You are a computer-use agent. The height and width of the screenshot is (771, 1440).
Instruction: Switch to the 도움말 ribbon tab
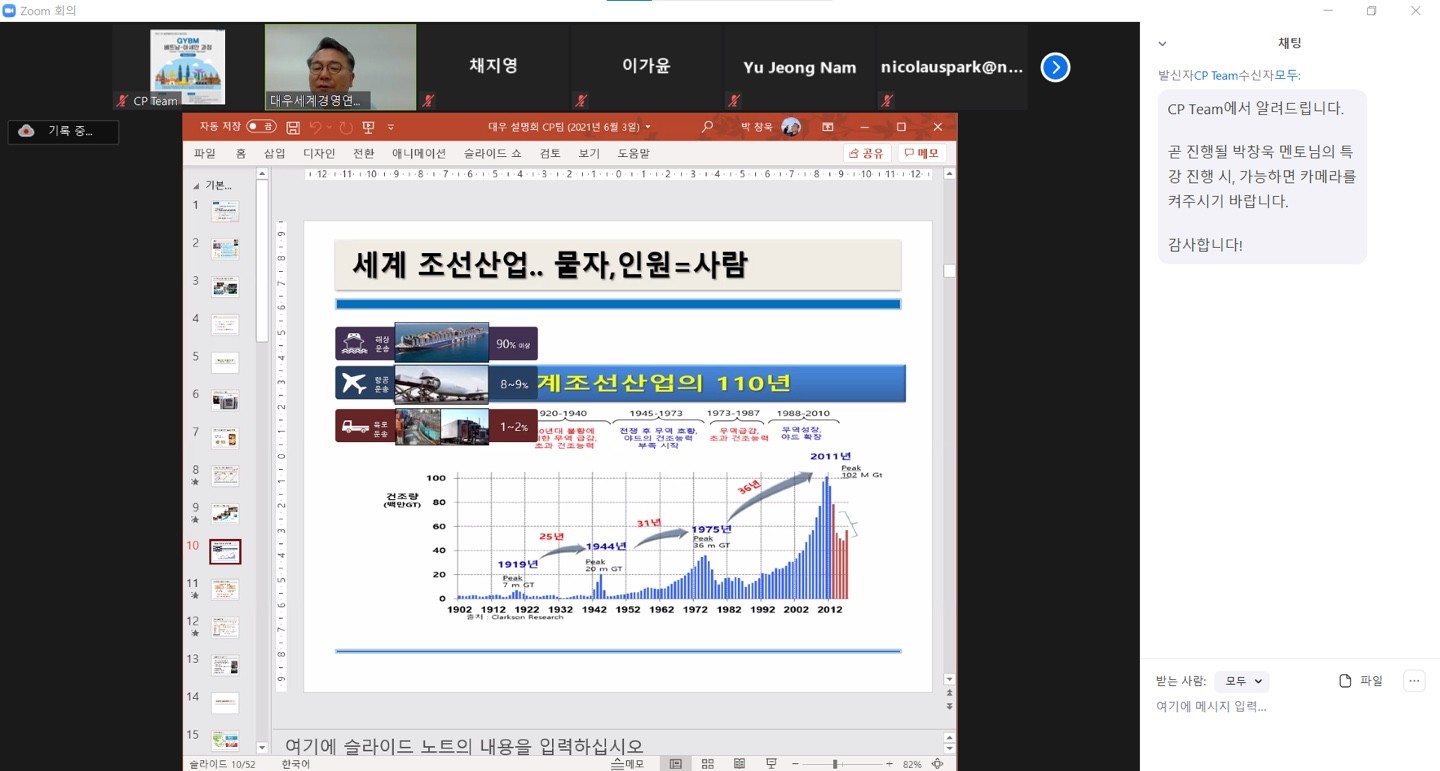click(x=633, y=153)
